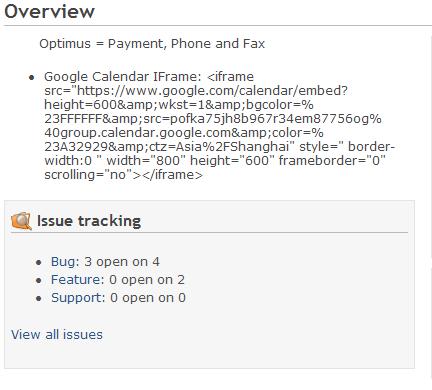The image size is (432, 390).
Task: Click the 40group.calendar.google.com text line
Action: pyautogui.click(x=184, y=133)
